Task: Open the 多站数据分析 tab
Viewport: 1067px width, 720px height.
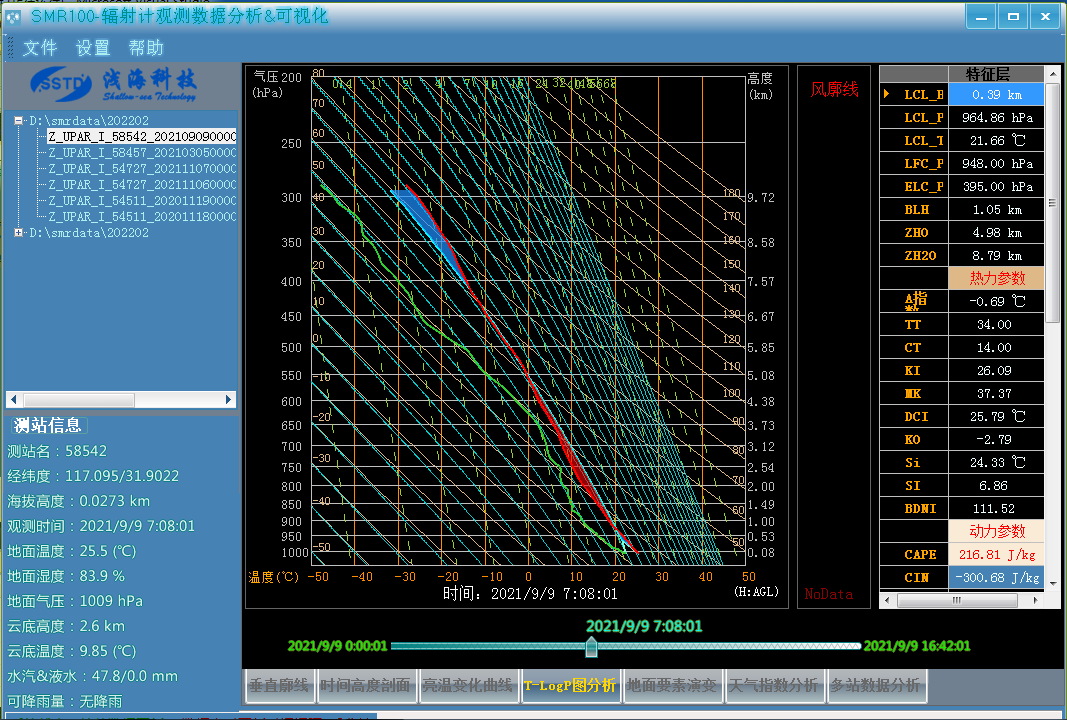Action: point(875,685)
